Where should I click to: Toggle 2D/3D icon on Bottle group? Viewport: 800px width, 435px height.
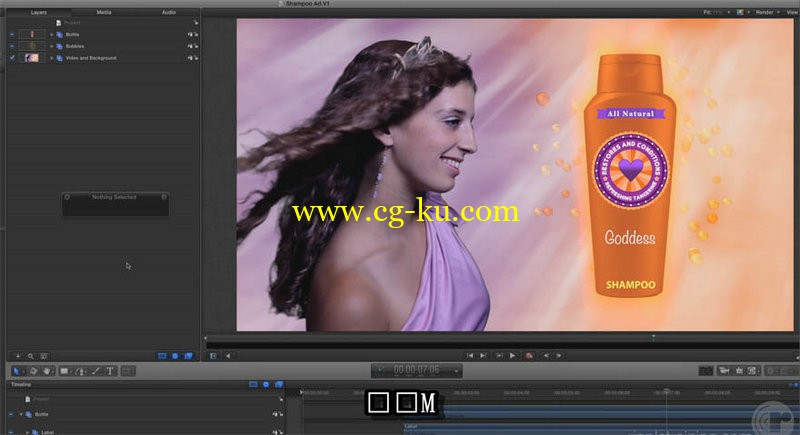coord(190,34)
